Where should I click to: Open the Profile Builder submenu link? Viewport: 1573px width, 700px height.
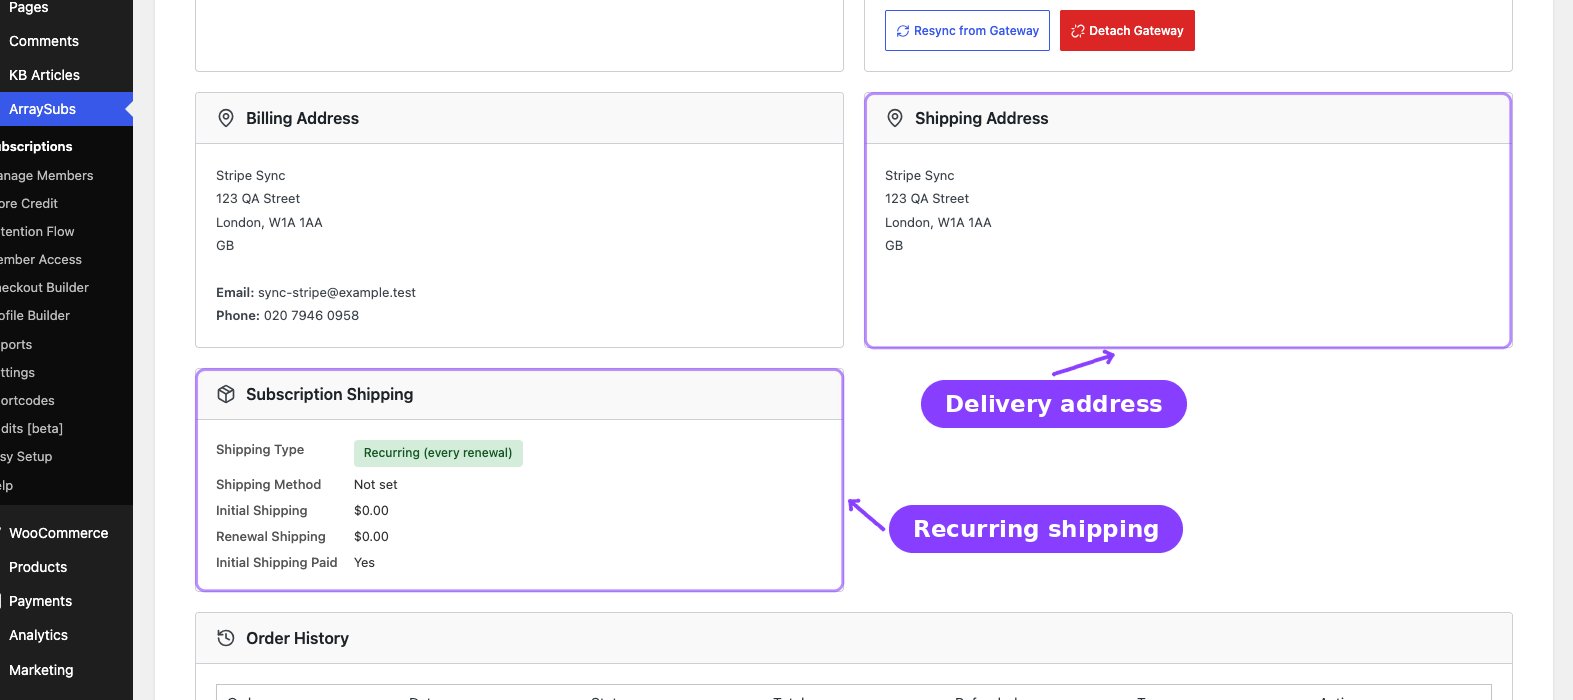35,315
